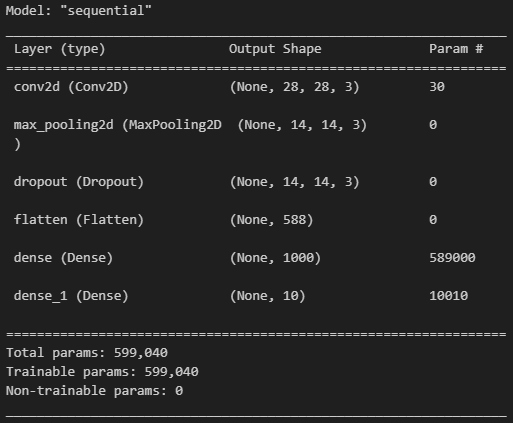Select the max_pooling2d (MaxPooling2D layer name

tap(118, 125)
